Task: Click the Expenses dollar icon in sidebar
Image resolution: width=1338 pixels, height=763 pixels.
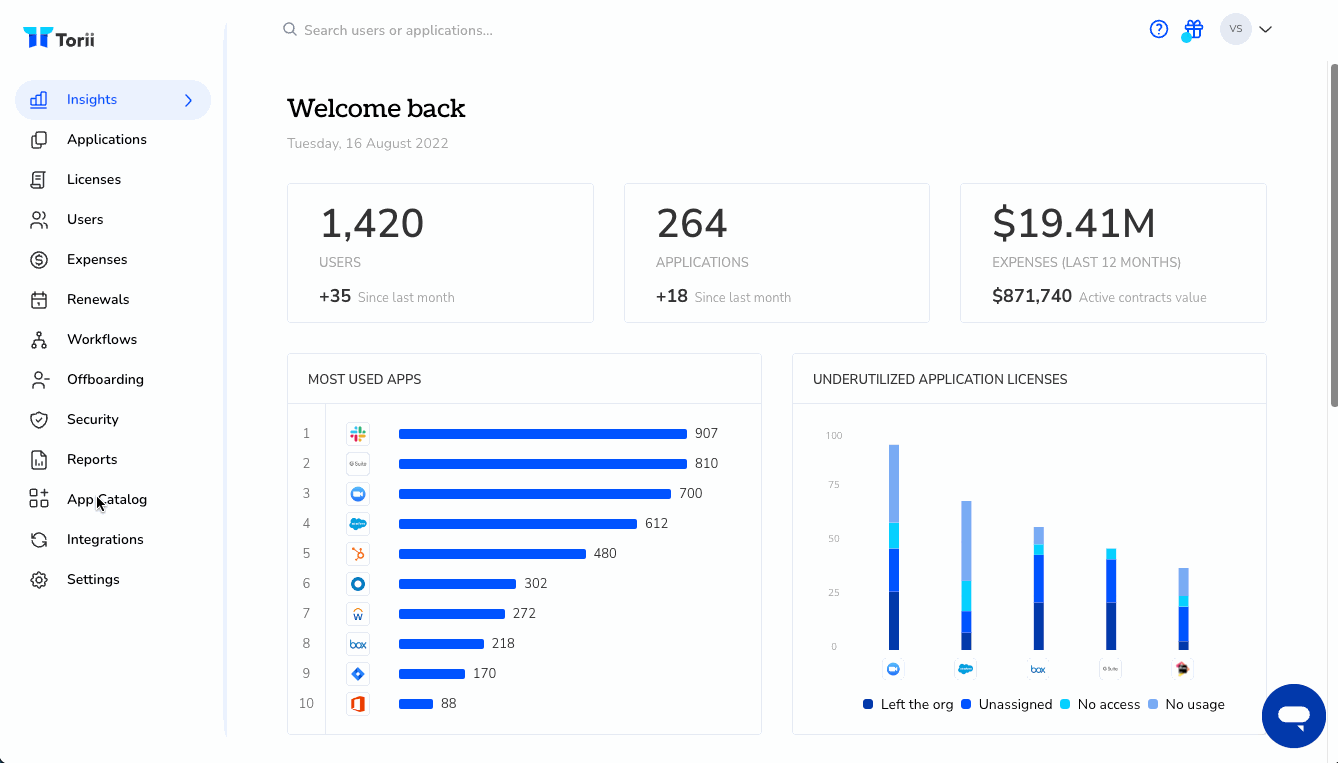Action: tap(39, 260)
